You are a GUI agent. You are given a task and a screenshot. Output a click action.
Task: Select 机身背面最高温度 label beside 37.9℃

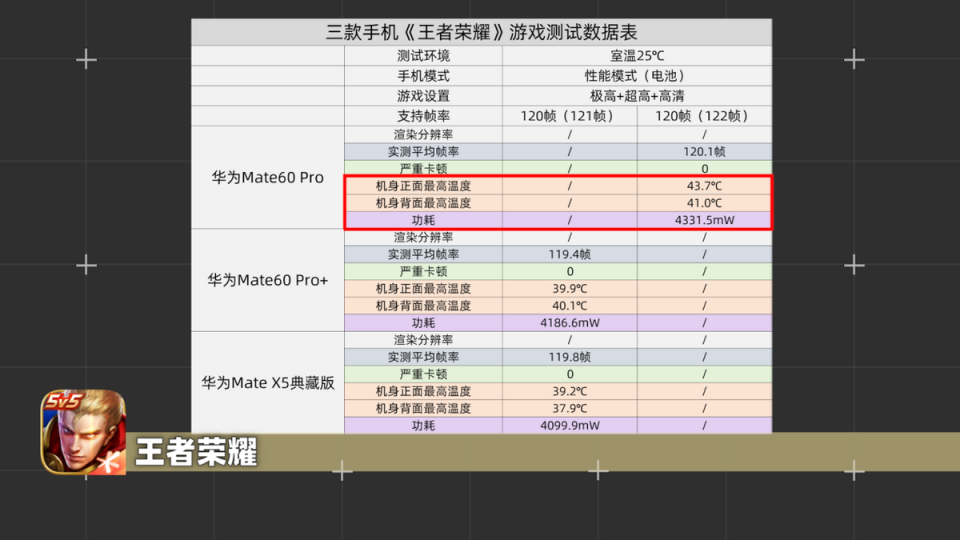pos(423,409)
